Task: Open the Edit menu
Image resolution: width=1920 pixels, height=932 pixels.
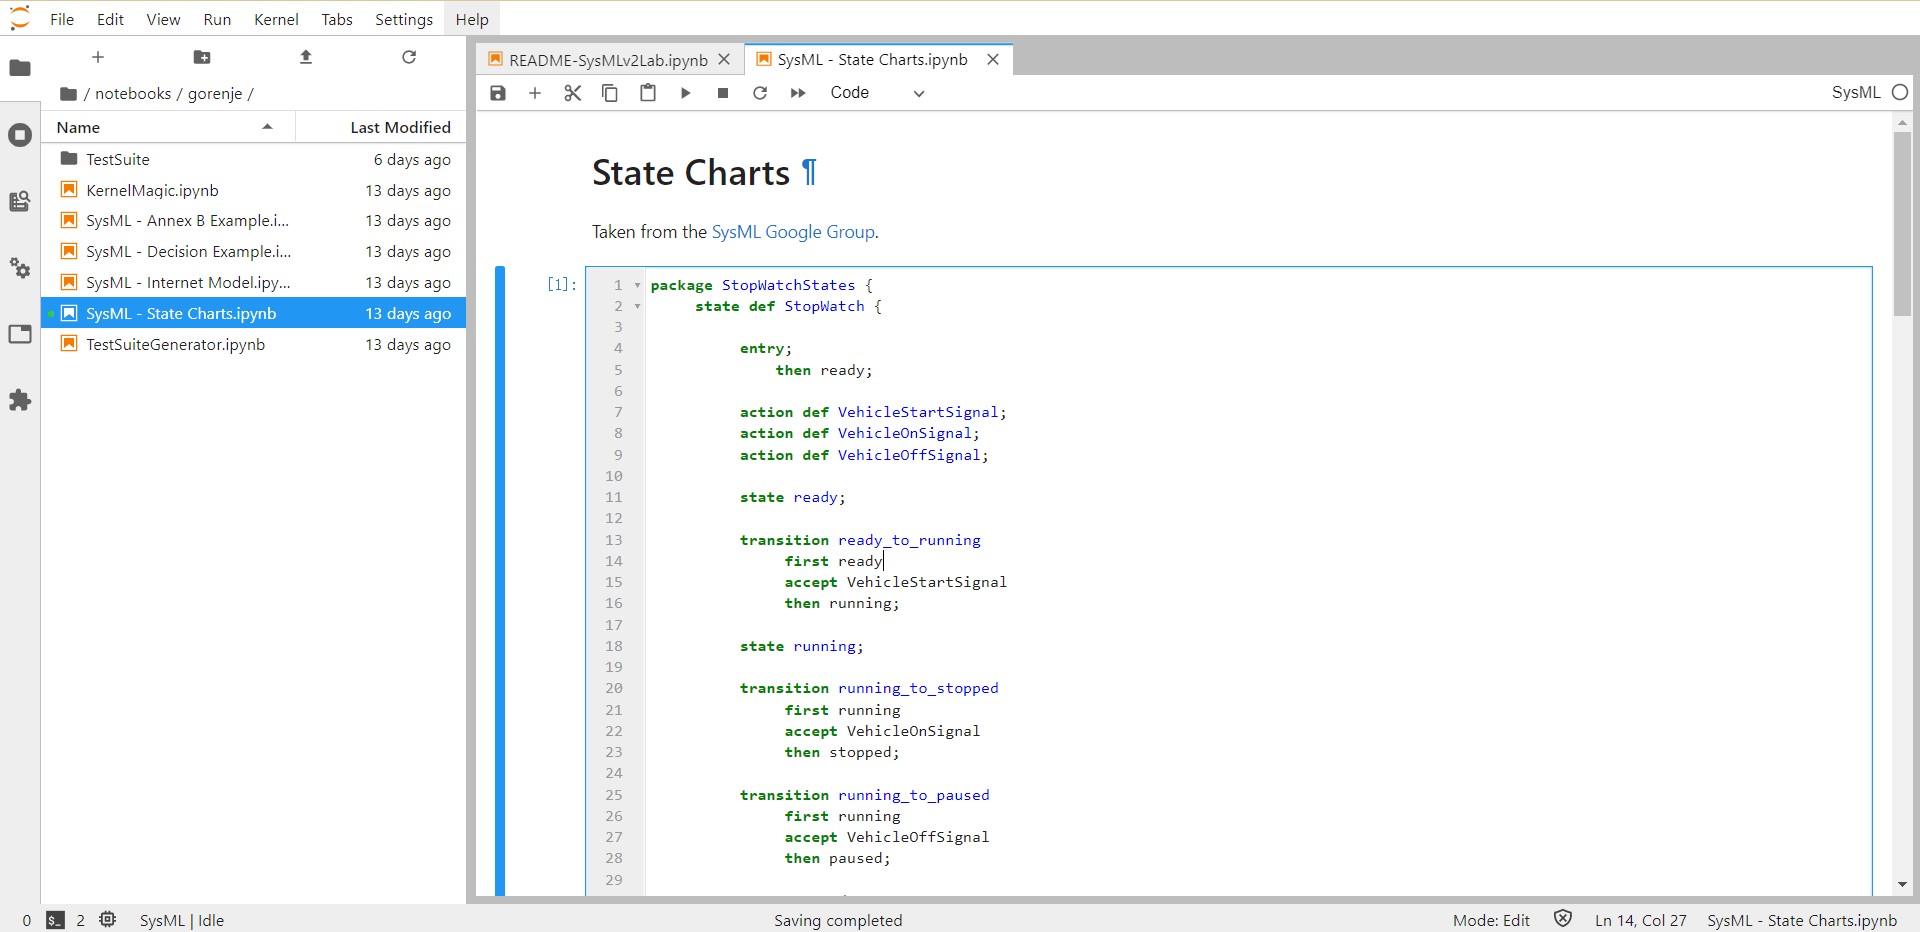Action: click(x=110, y=19)
